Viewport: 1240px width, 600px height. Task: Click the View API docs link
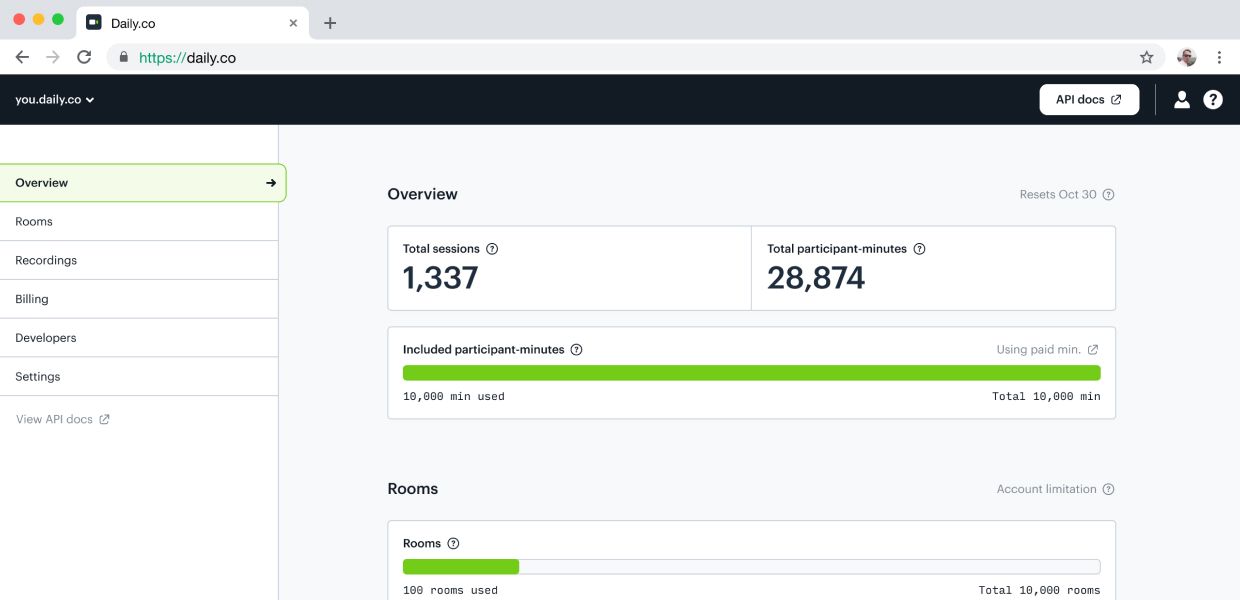click(x=55, y=418)
